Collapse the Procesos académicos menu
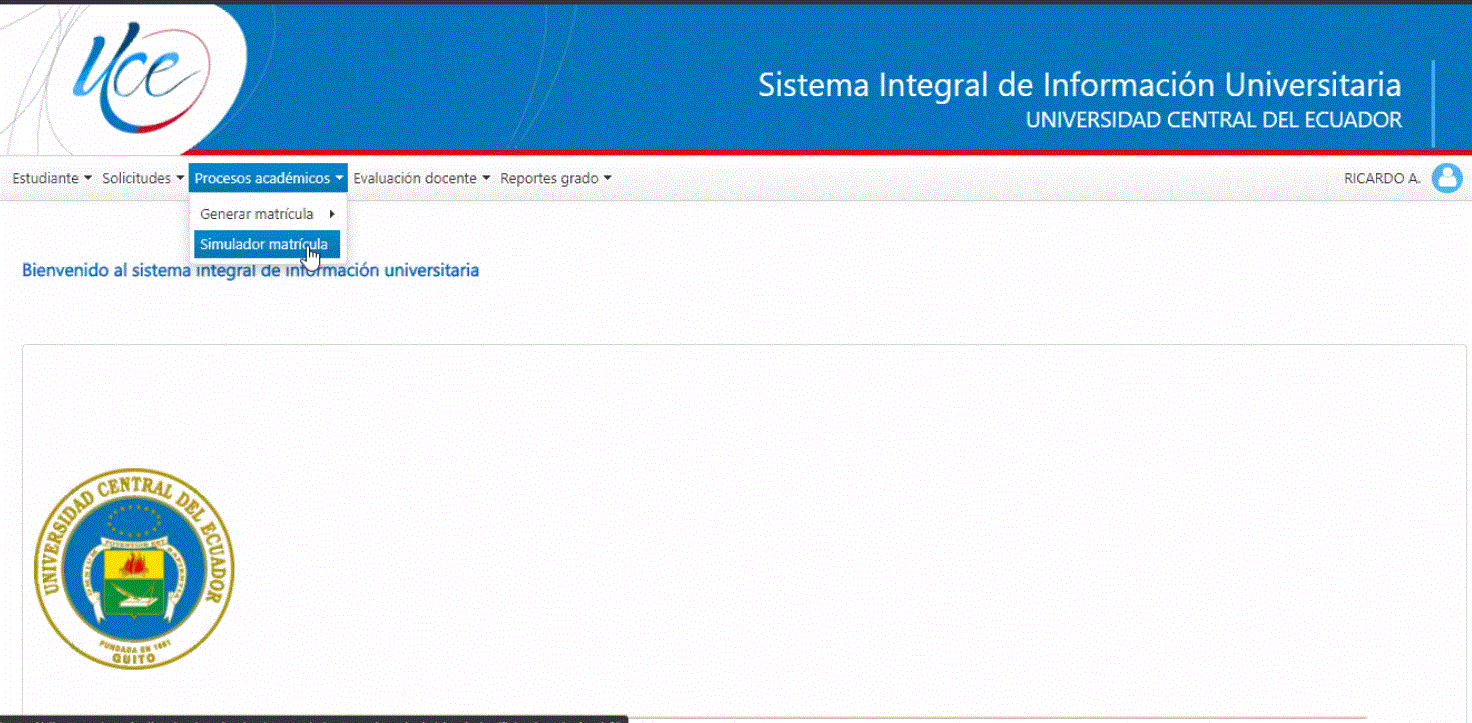This screenshot has width=1472, height=723. tap(268, 178)
